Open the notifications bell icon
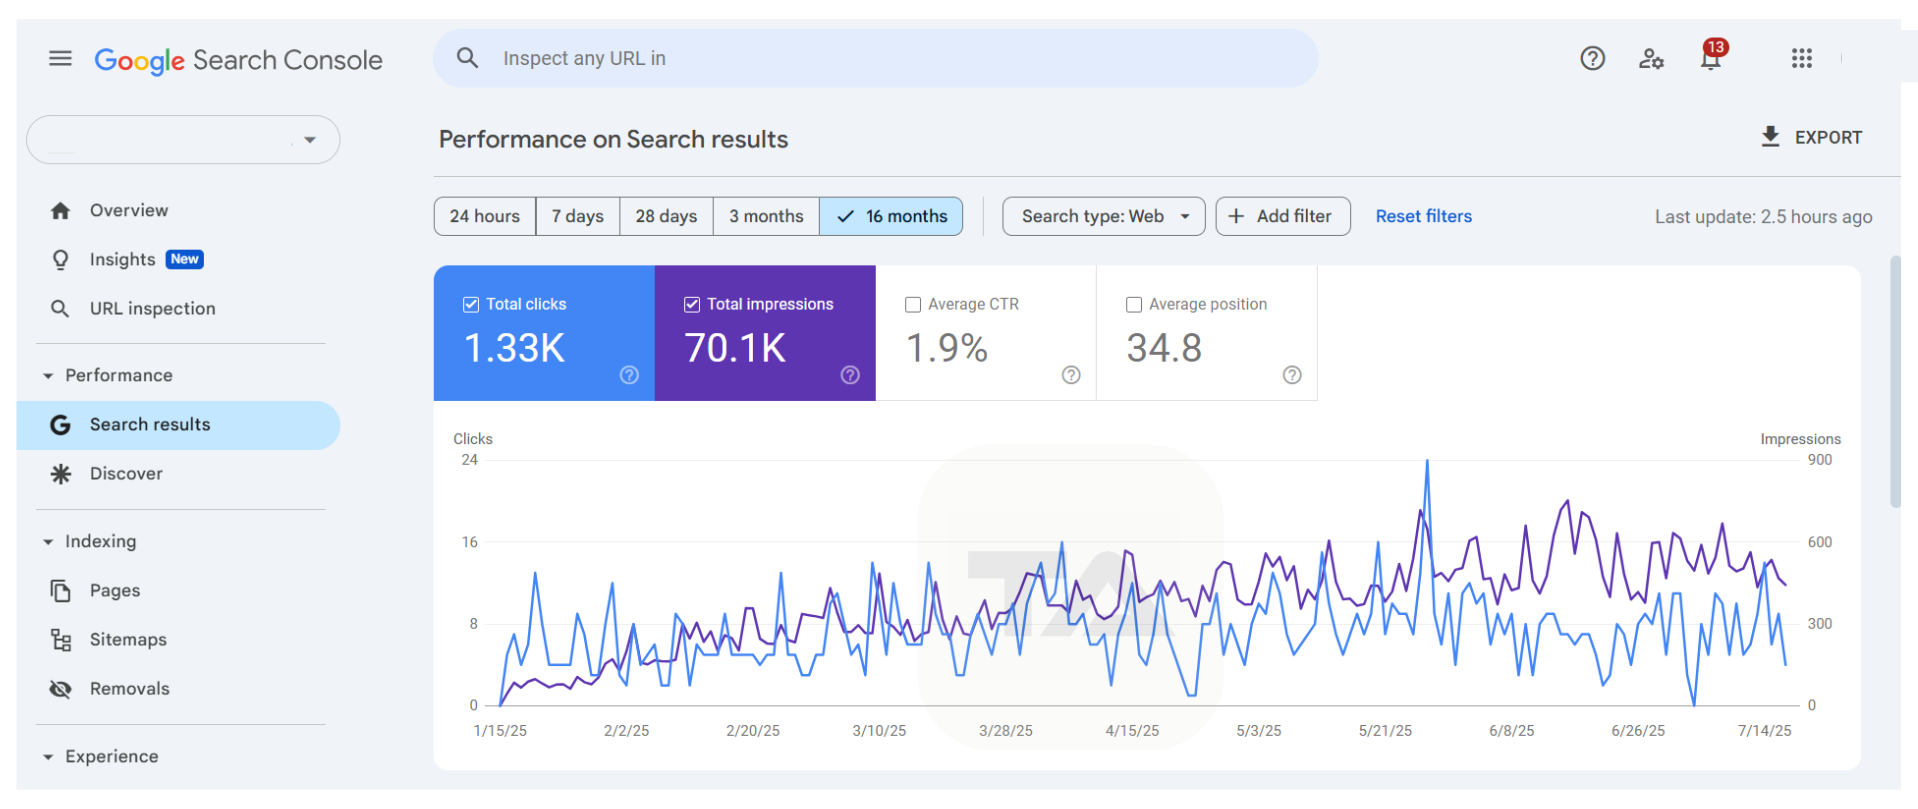Viewport: 1918px width, 809px height. (x=1711, y=59)
